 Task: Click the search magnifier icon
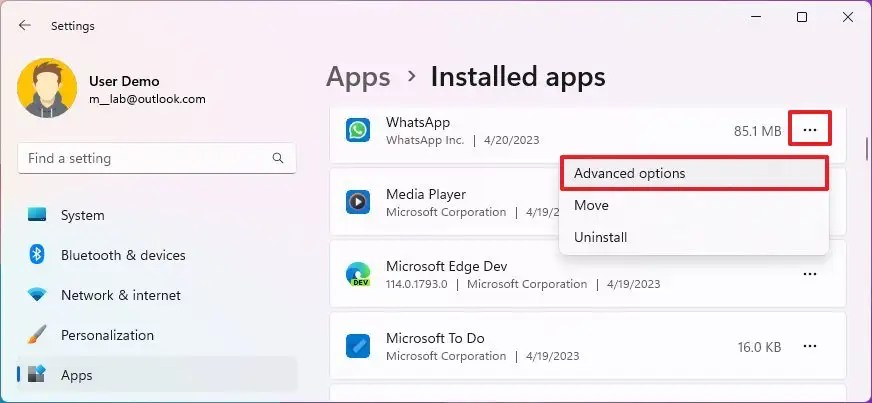(278, 158)
